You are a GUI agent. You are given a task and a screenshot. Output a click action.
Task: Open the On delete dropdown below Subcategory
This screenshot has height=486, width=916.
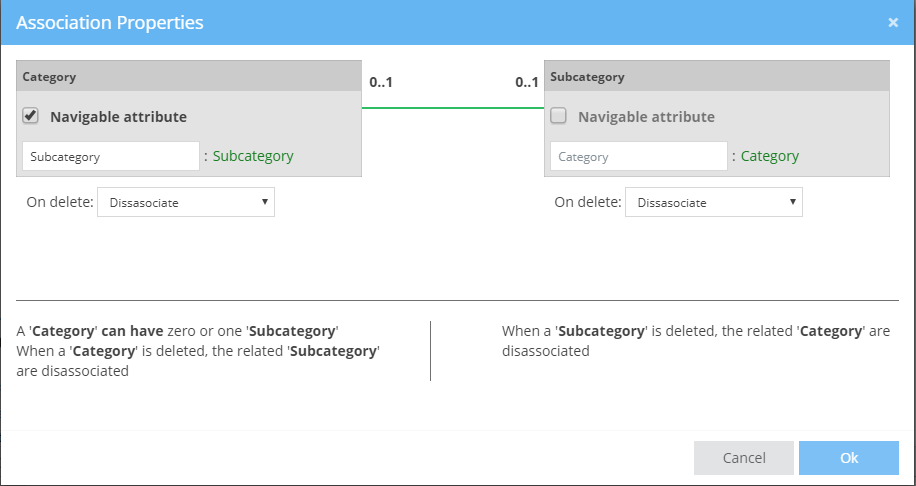point(714,202)
